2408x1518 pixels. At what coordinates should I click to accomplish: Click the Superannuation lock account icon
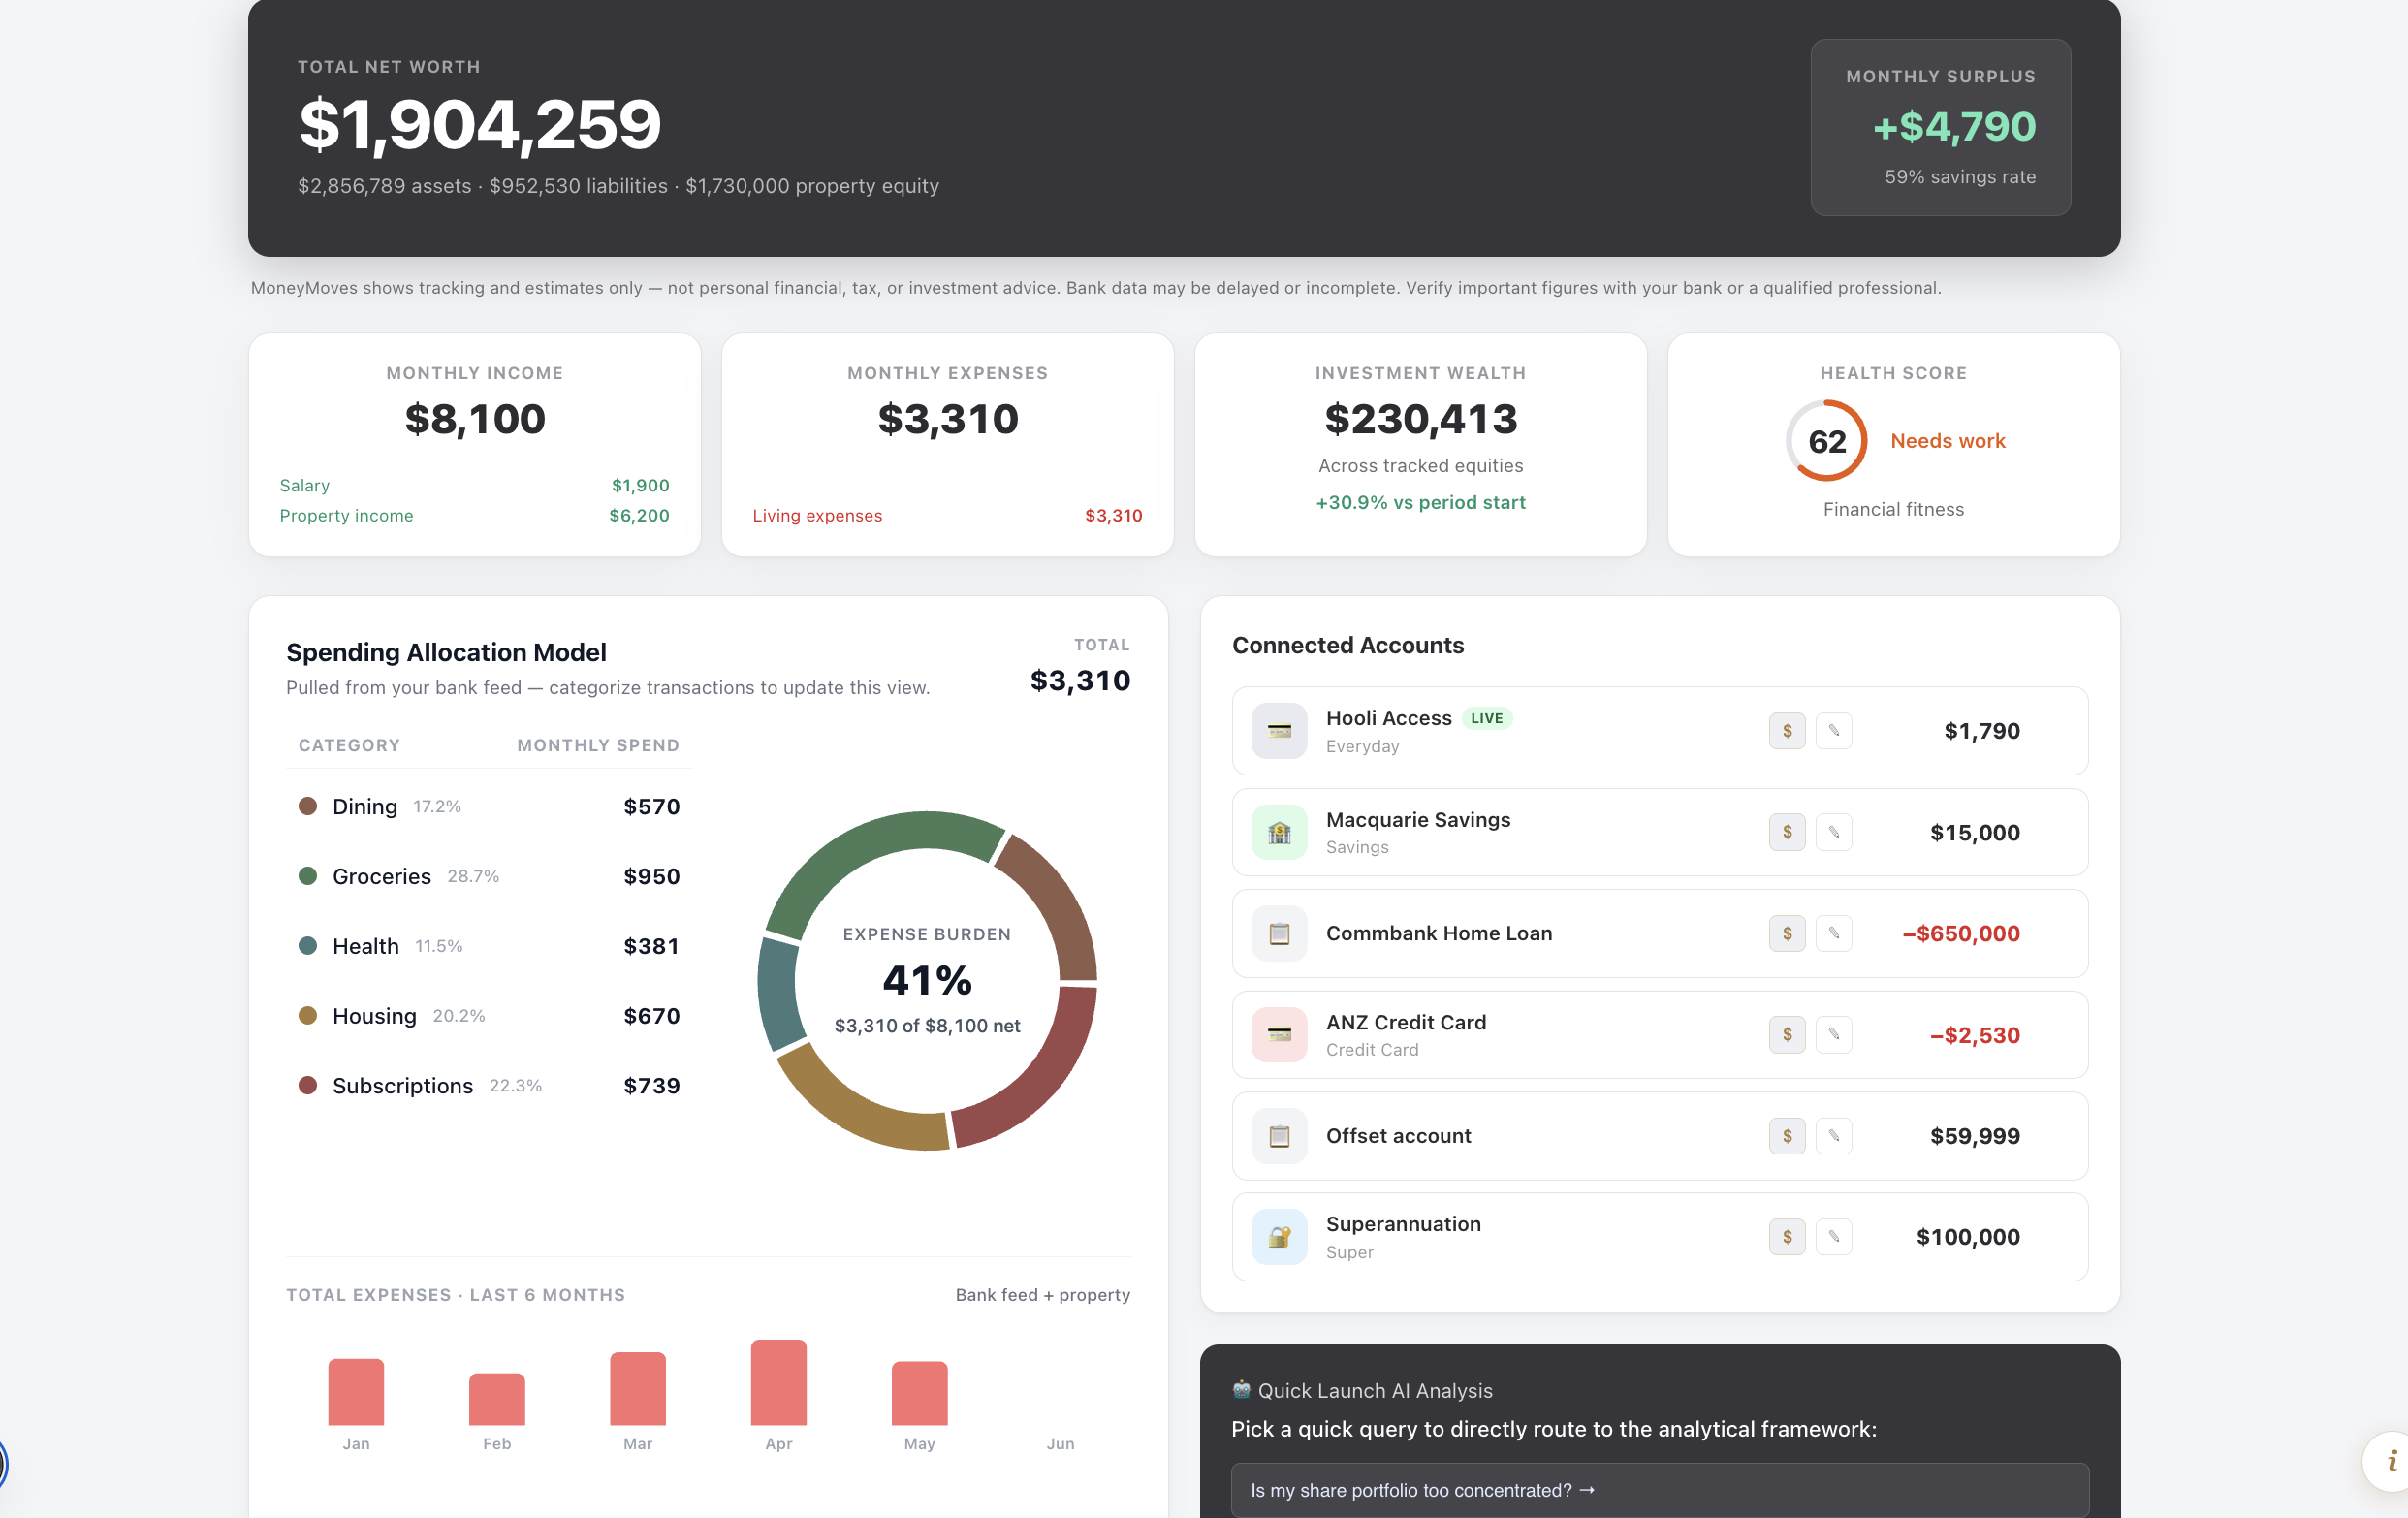pos(1279,1237)
